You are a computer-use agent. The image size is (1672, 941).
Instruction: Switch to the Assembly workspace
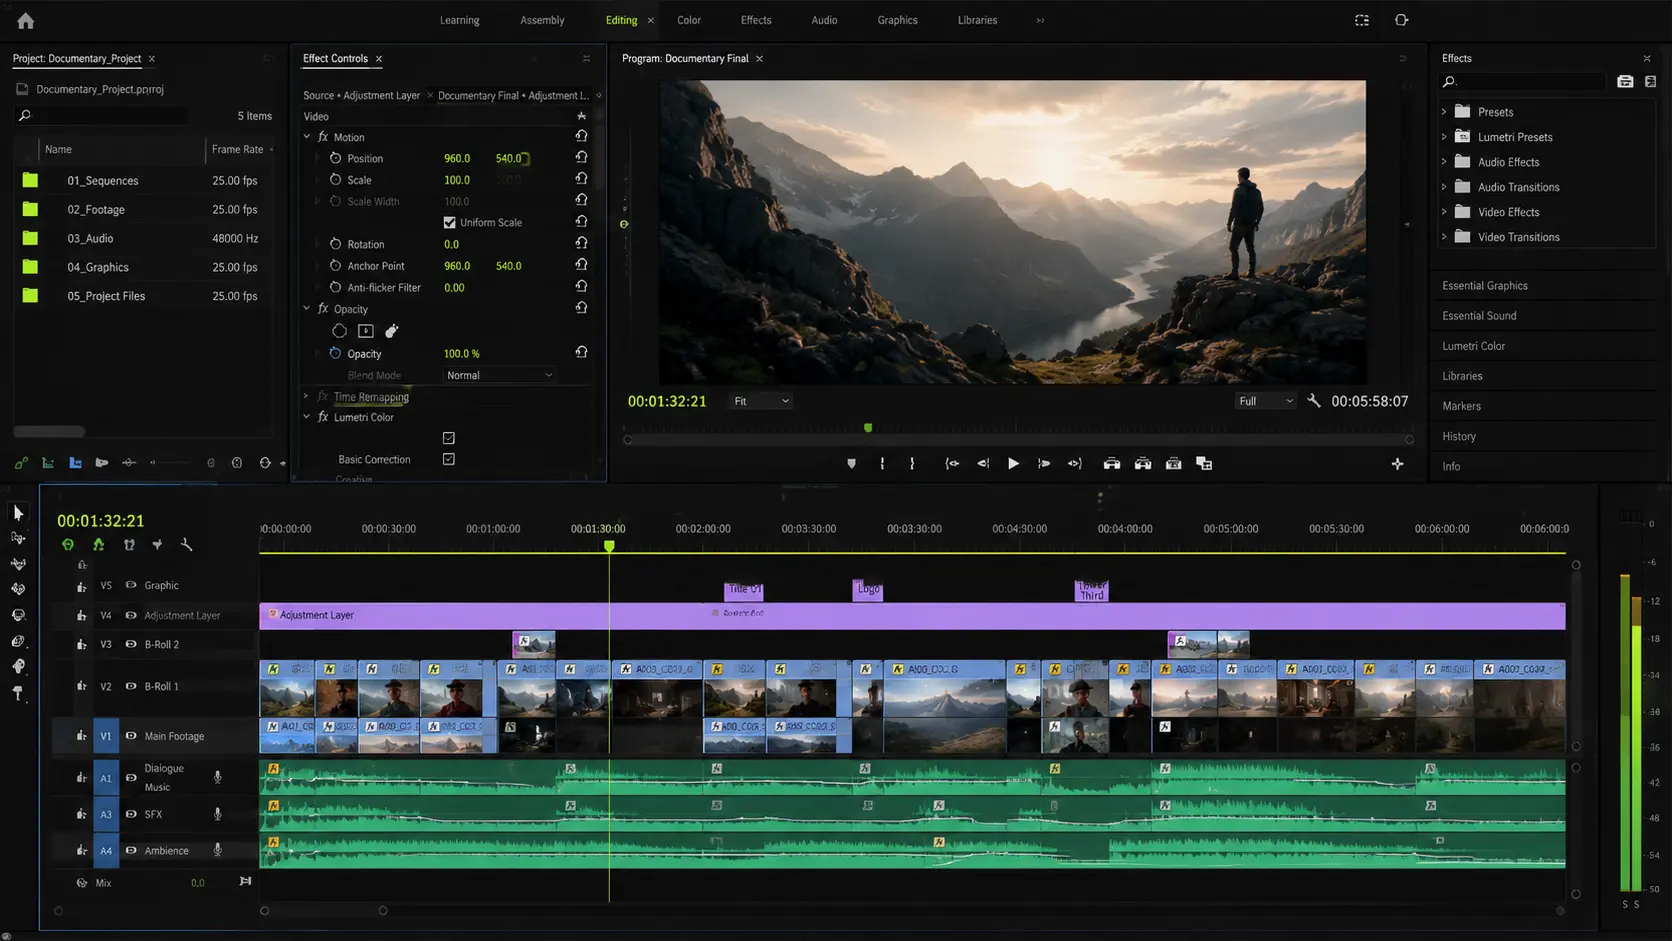pos(542,20)
